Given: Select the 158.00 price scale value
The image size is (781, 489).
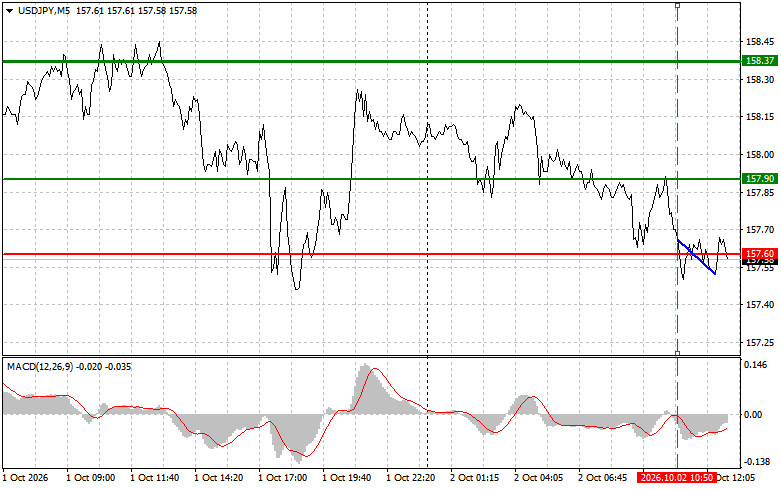Looking at the screenshot, I should click(x=760, y=155).
